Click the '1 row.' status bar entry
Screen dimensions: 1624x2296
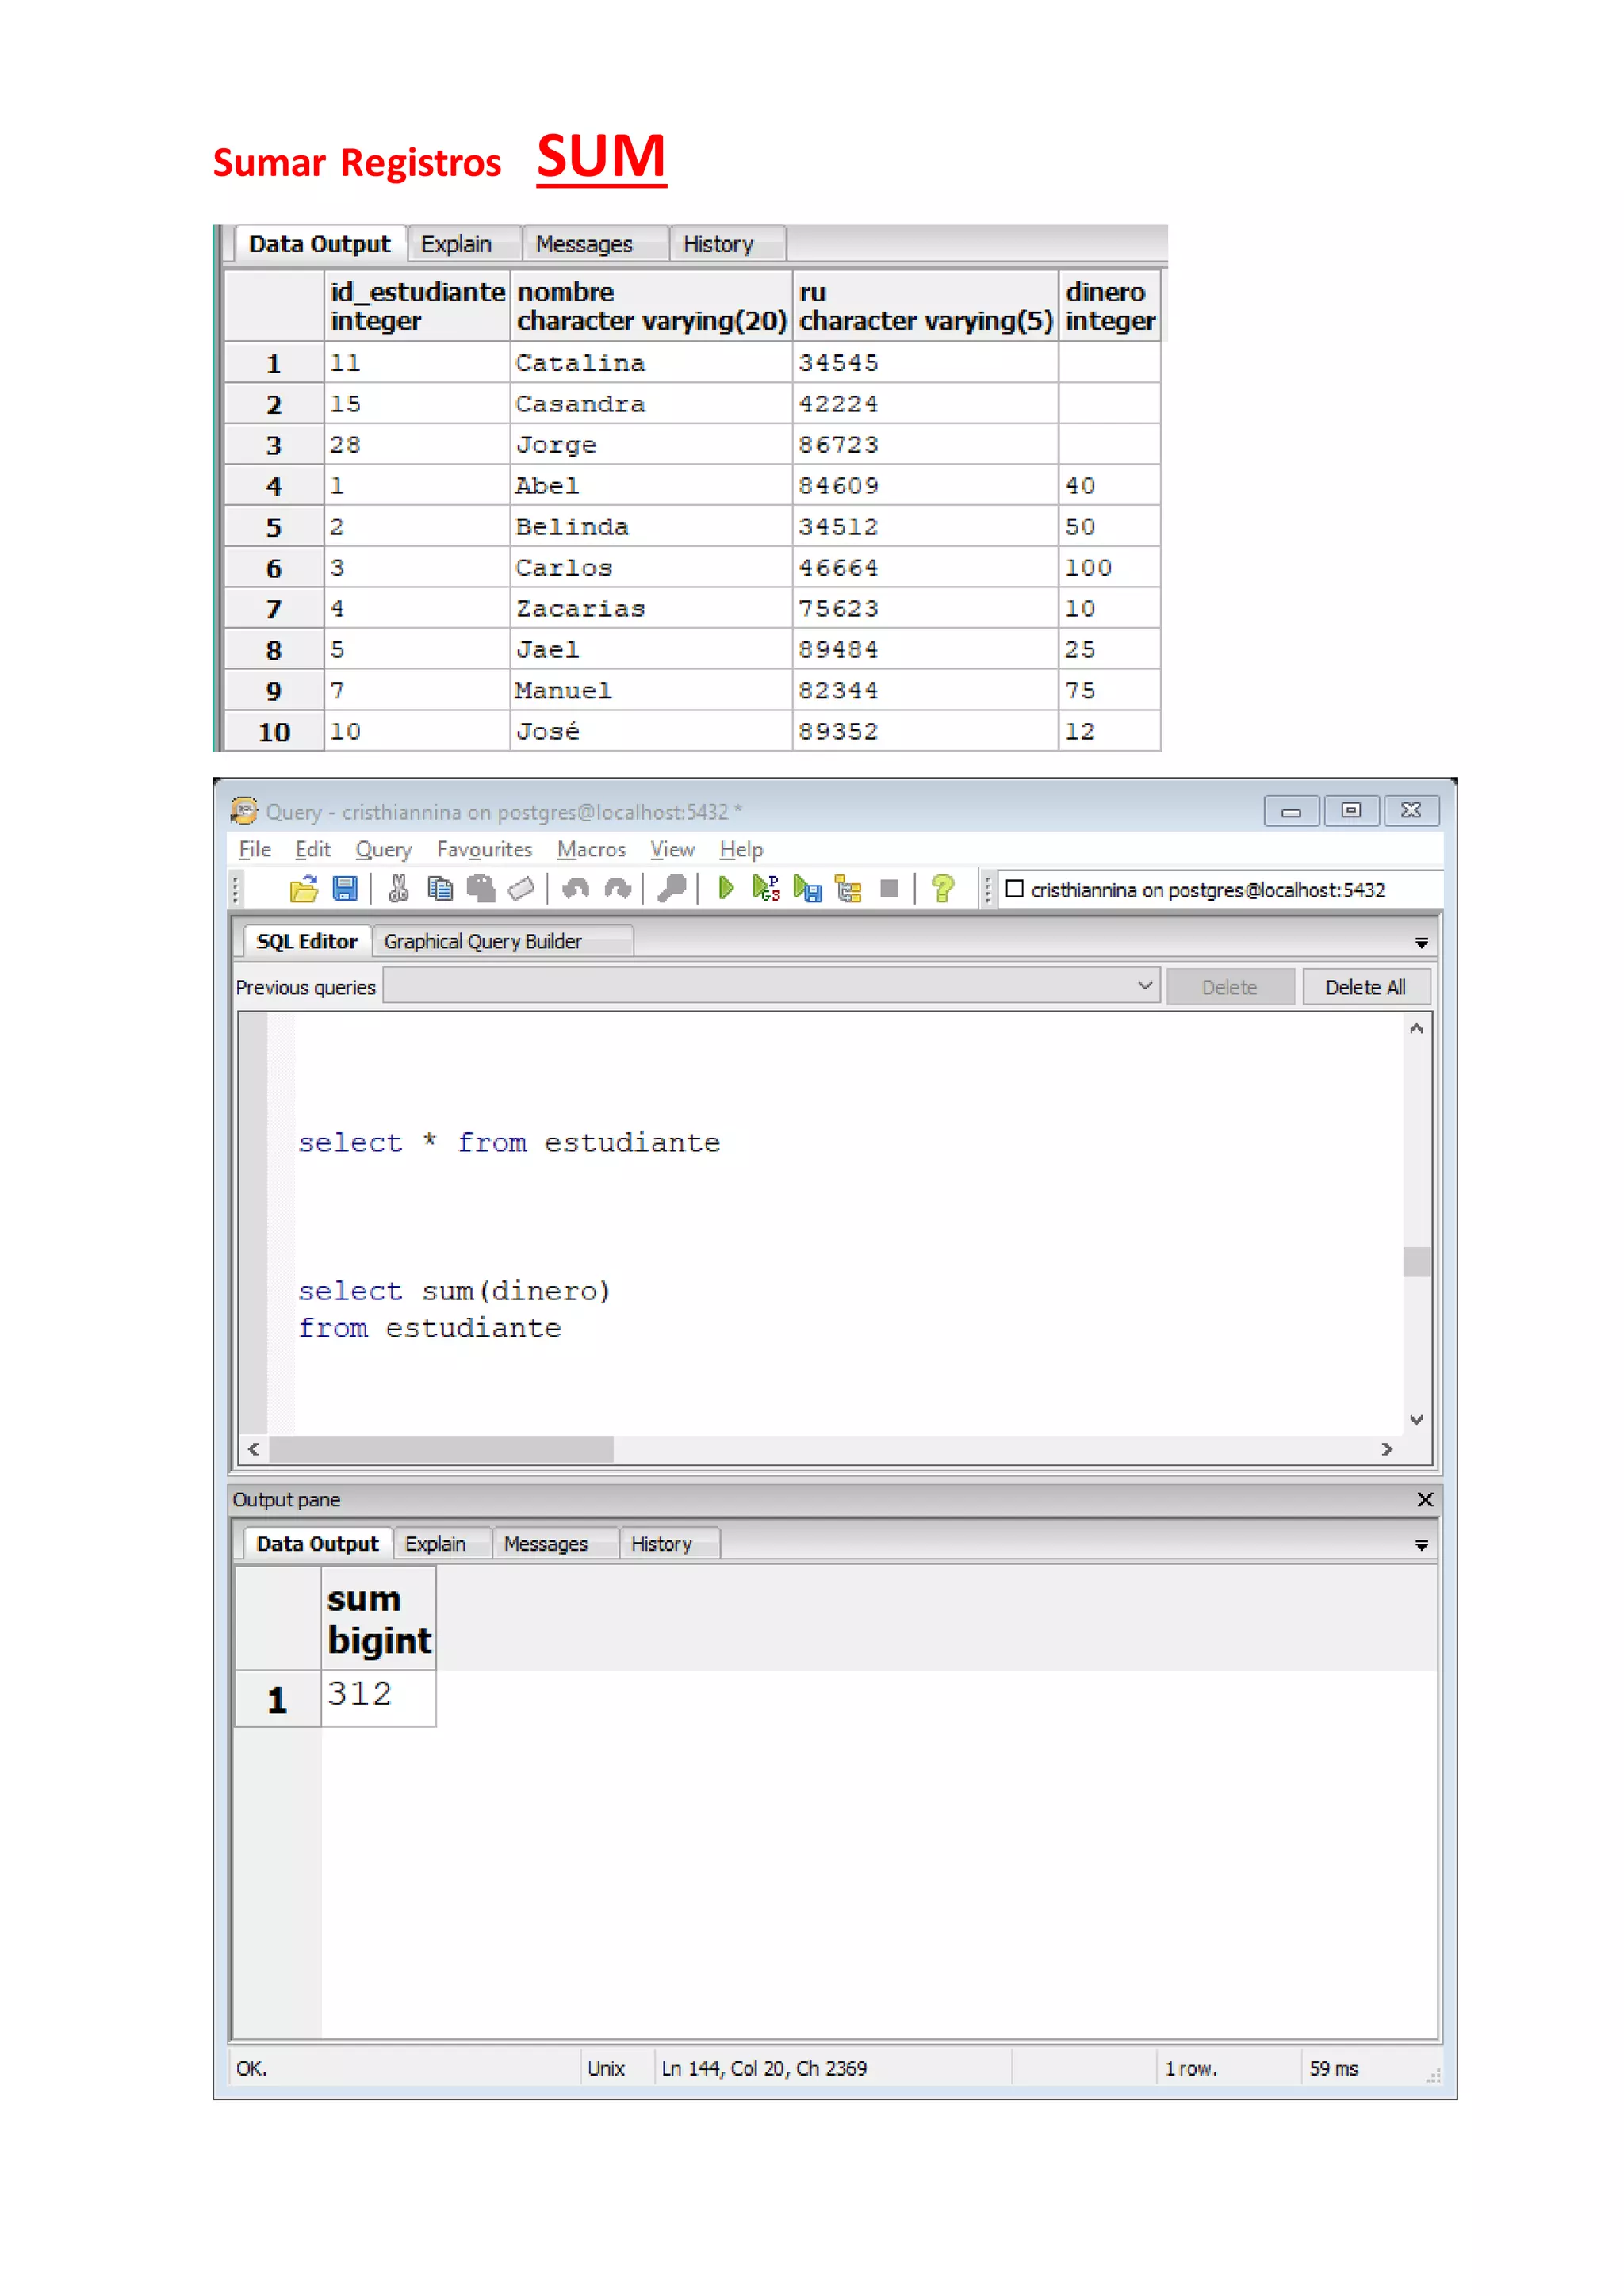coord(1191,2068)
